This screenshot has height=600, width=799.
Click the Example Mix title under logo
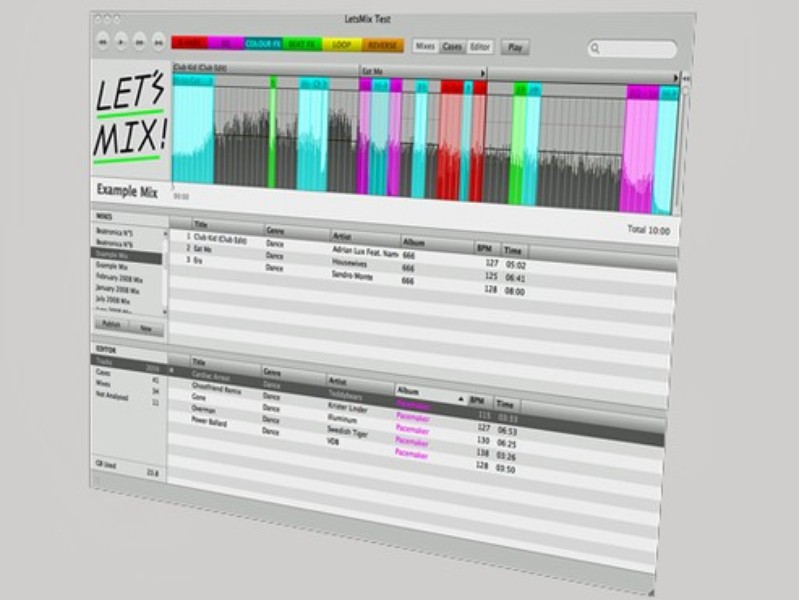tap(127, 191)
